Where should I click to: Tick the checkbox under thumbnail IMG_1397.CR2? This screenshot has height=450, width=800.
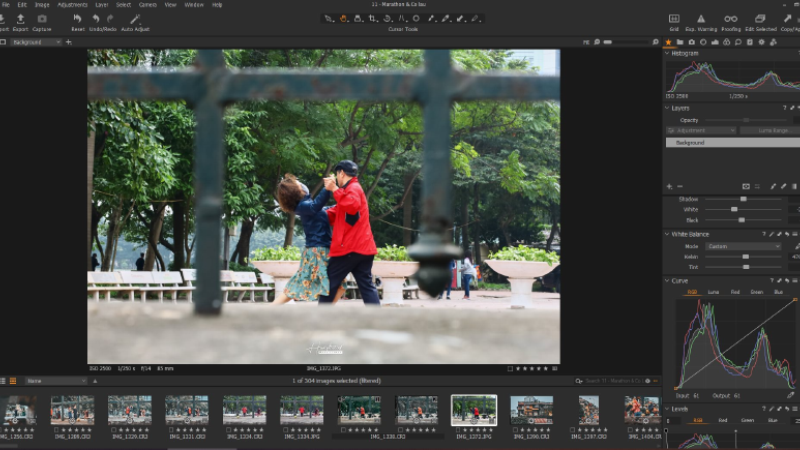(x=573, y=430)
